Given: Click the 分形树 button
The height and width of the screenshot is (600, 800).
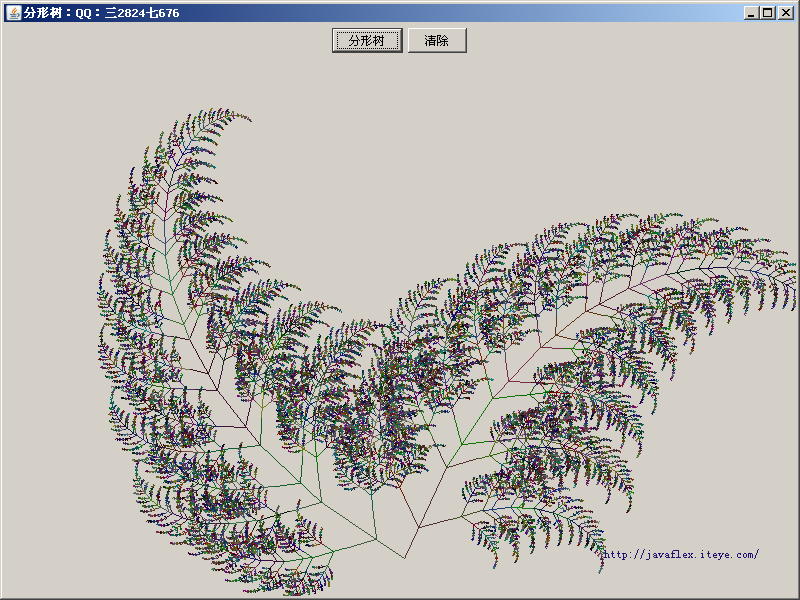Looking at the screenshot, I should click(367, 40).
